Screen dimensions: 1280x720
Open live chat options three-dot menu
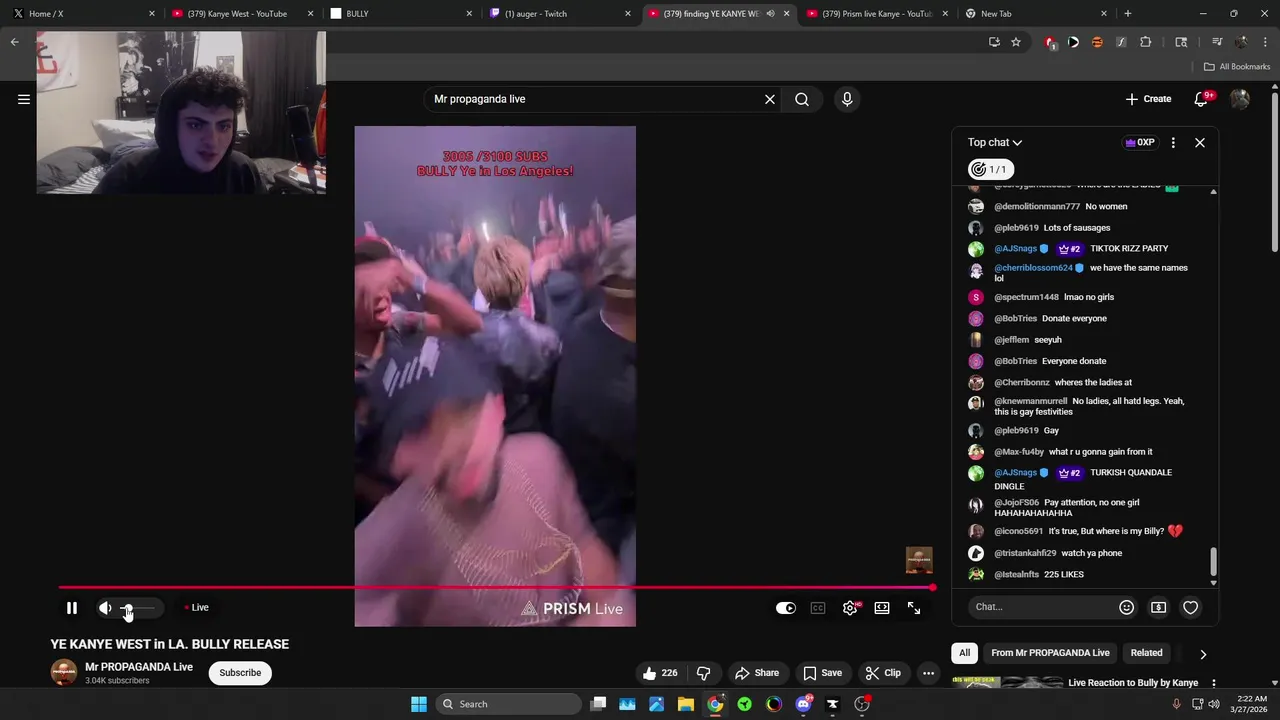point(1173,143)
